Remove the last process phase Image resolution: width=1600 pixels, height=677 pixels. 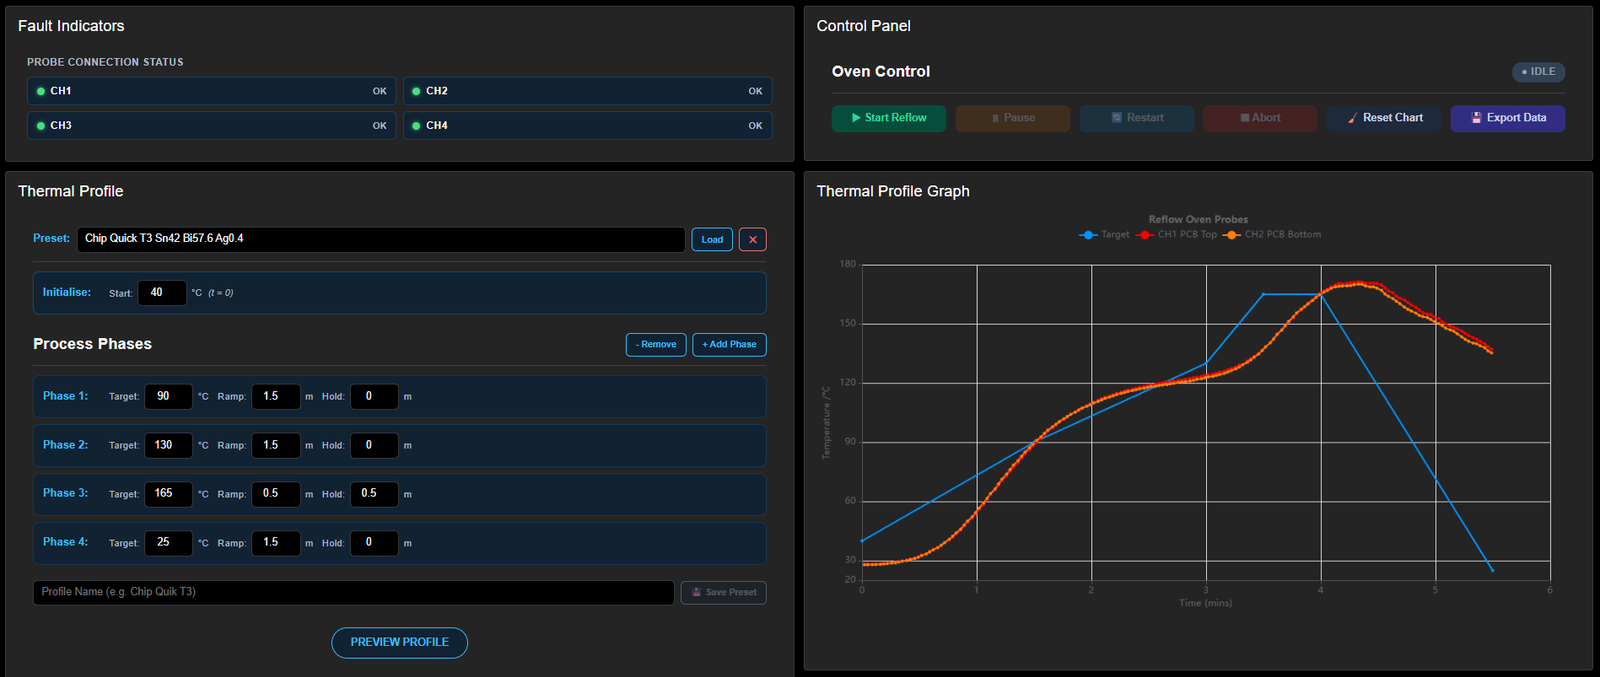pos(656,345)
